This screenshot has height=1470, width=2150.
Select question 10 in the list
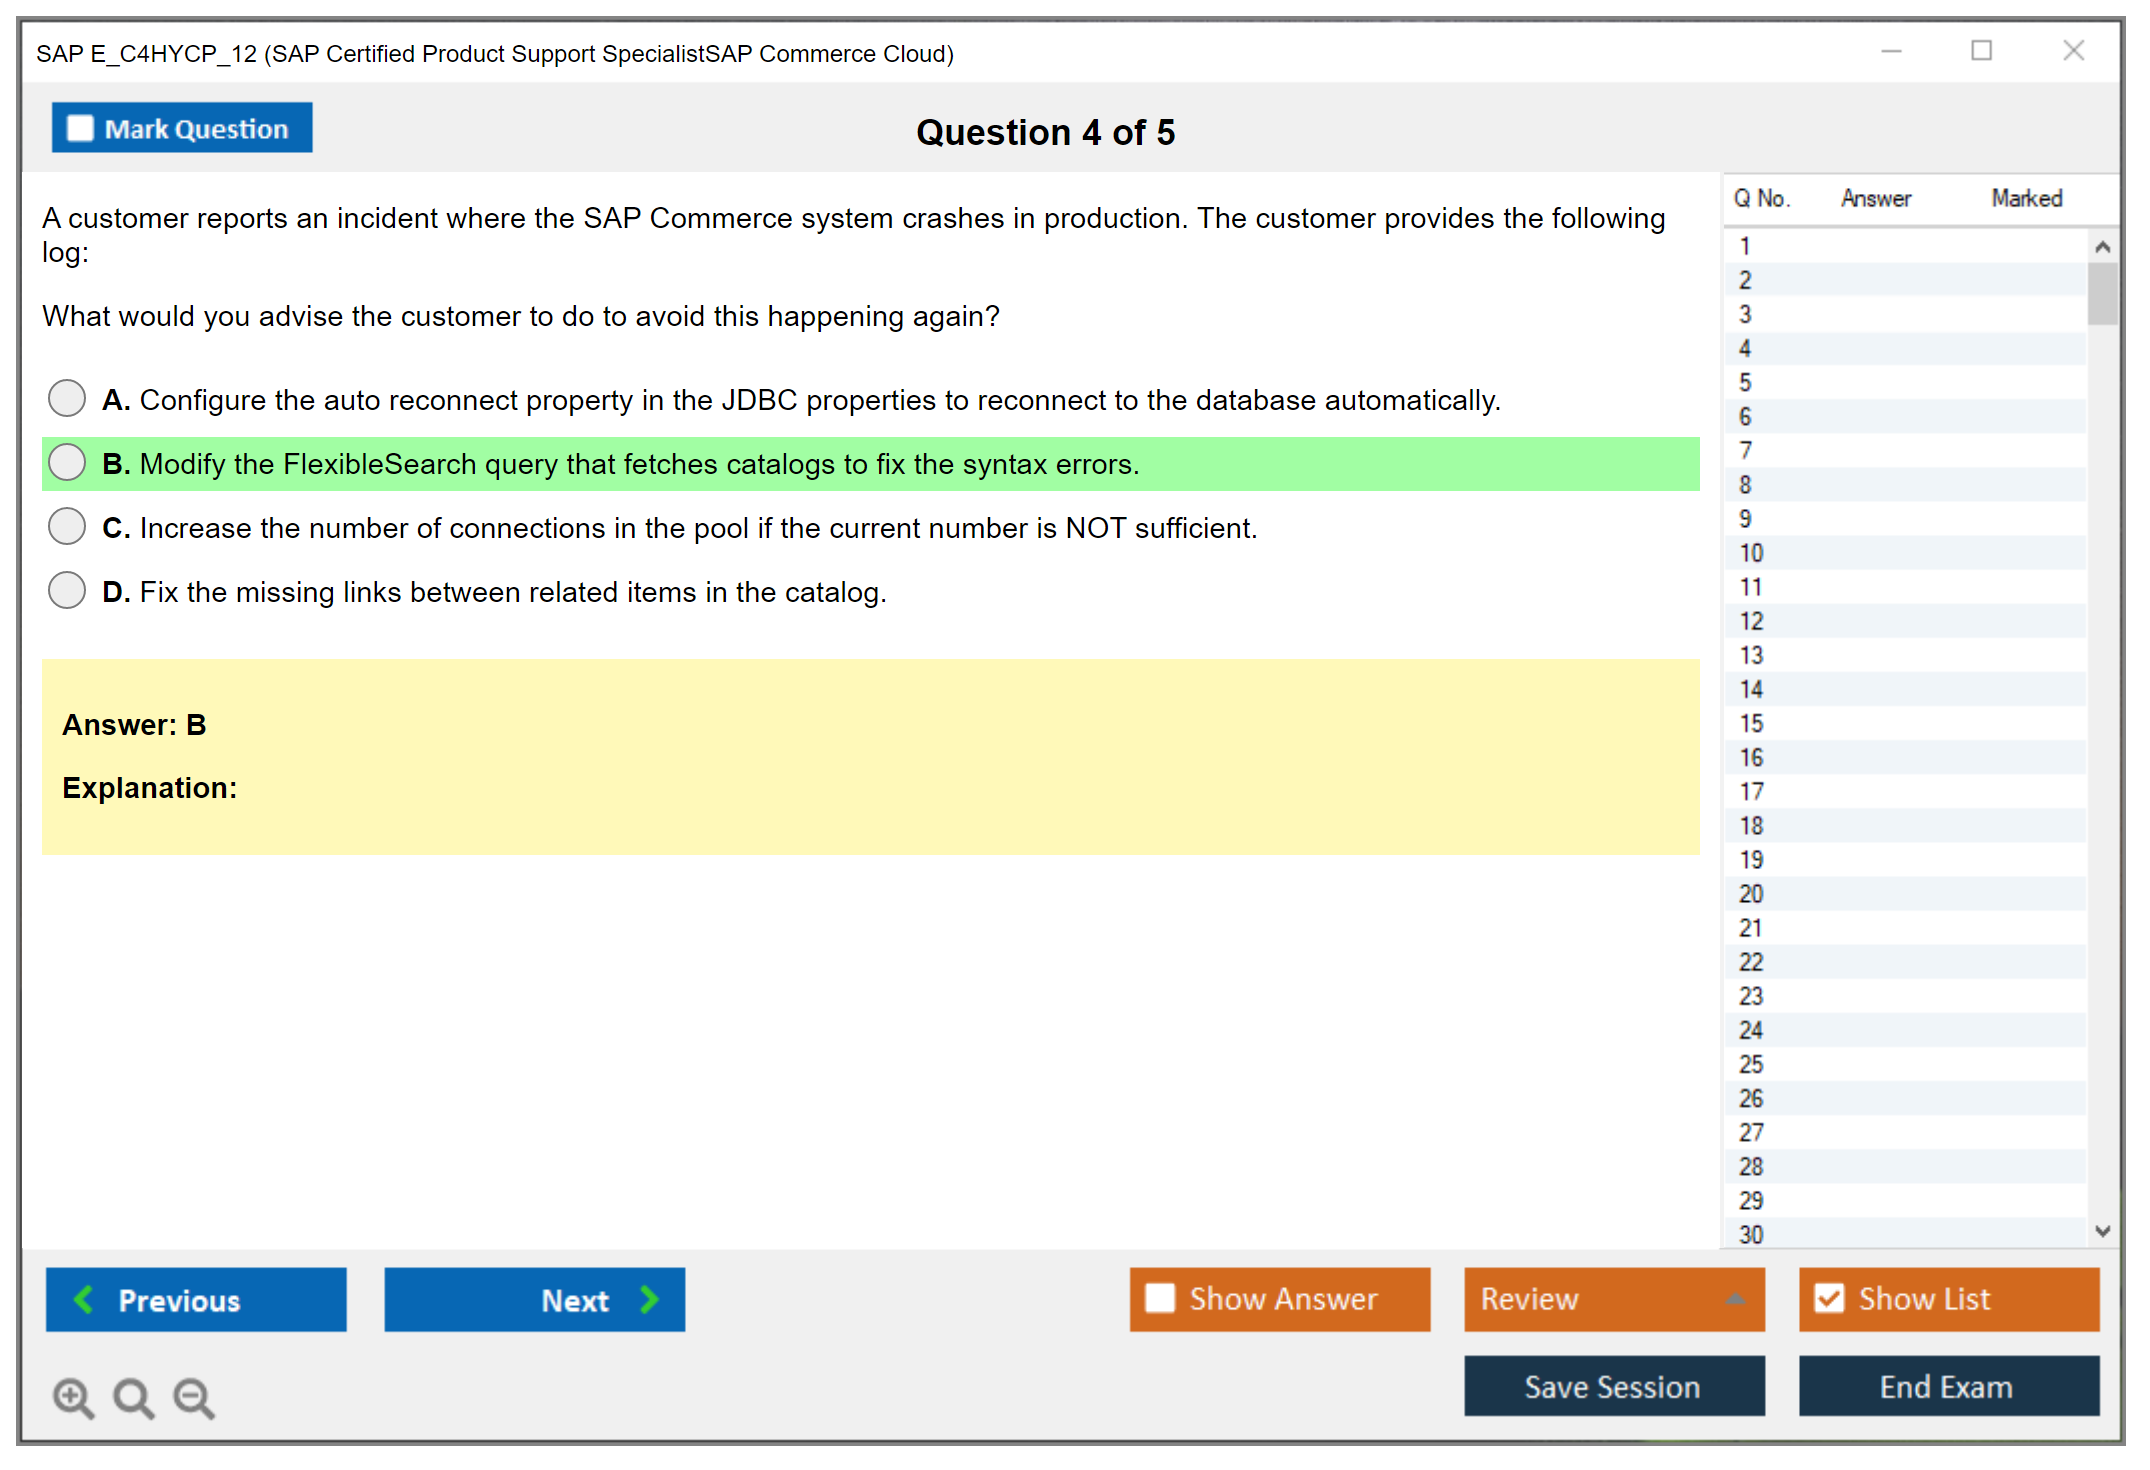(1751, 553)
